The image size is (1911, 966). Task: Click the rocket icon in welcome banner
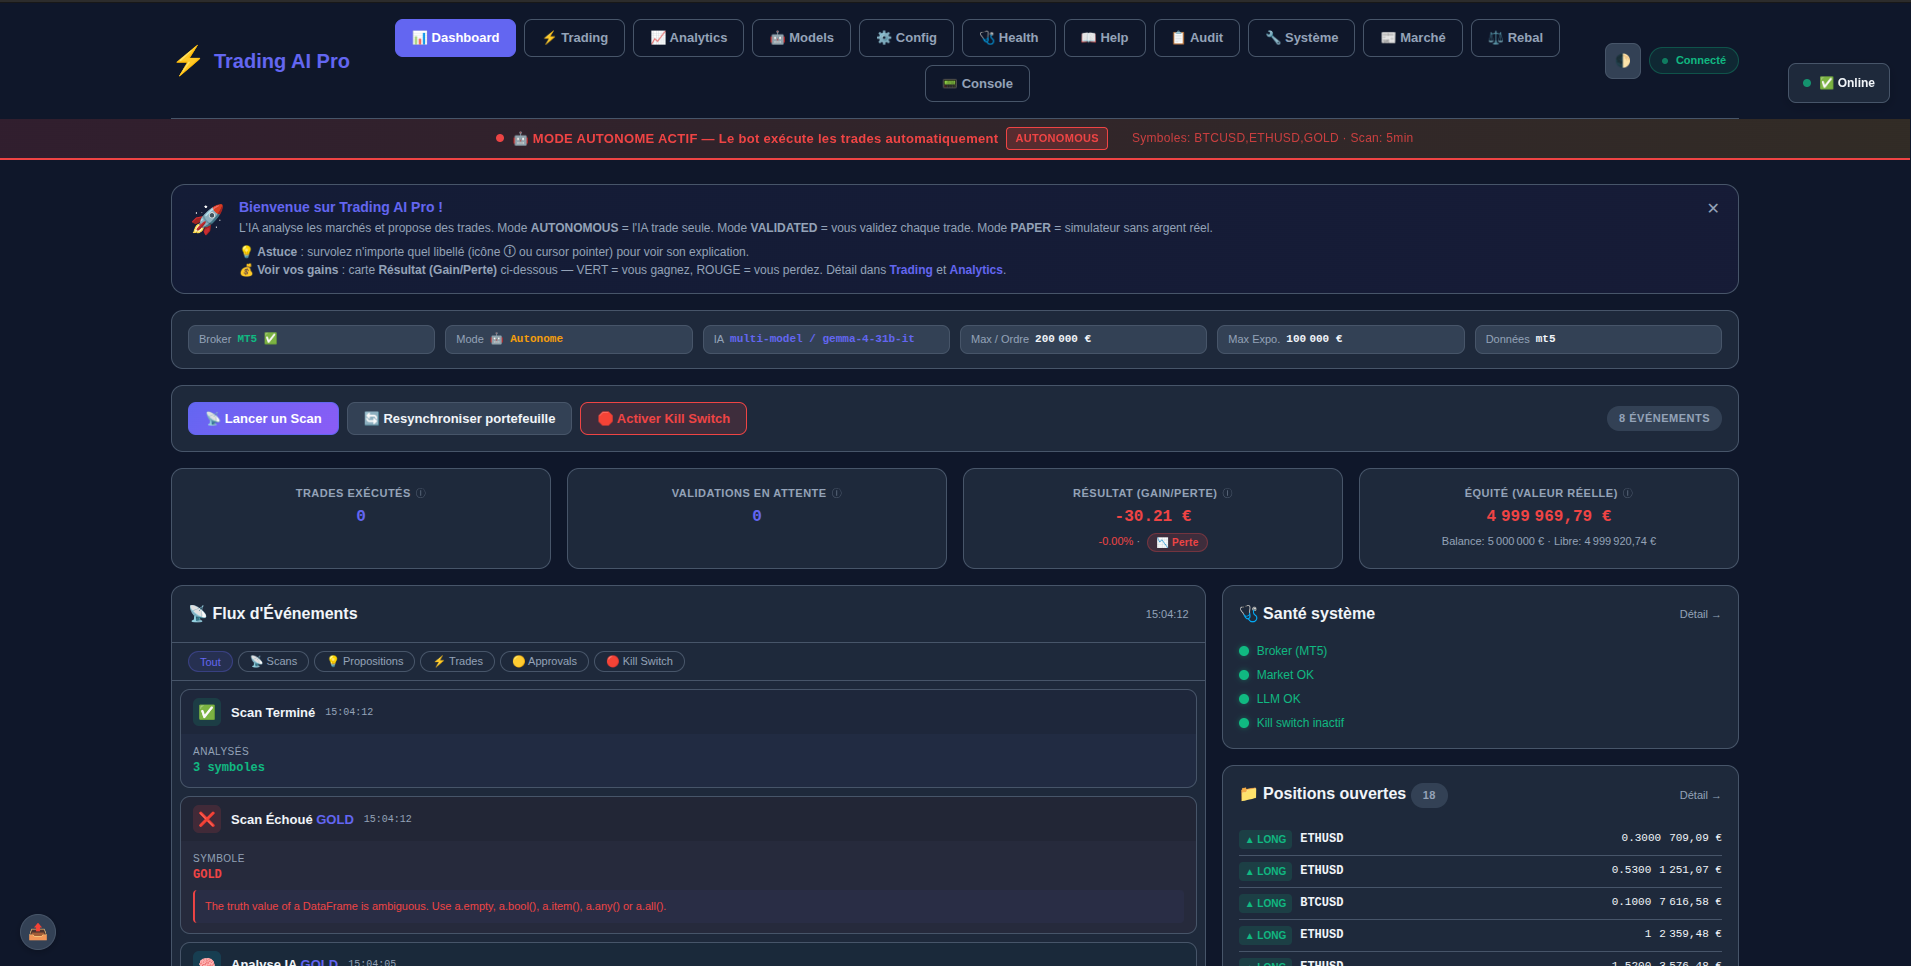(x=208, y=219)
